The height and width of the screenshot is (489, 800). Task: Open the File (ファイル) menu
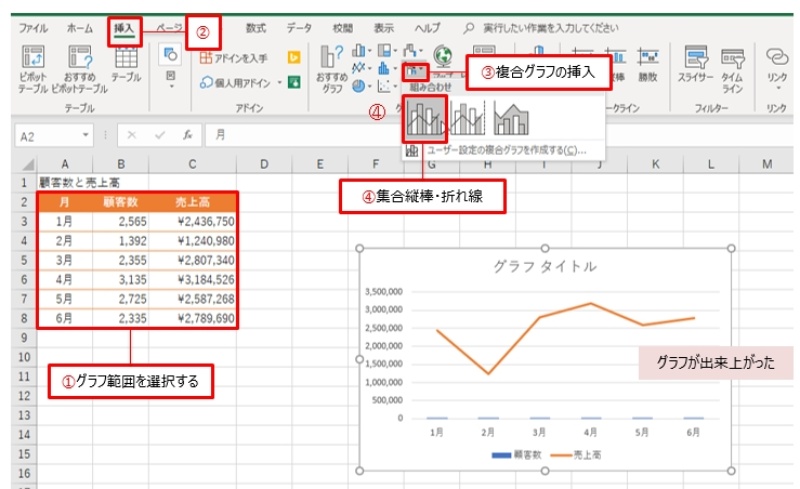(x=33, y=29)
